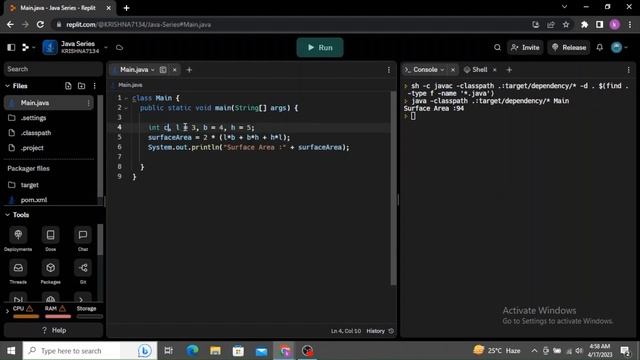Open the workspace search magnifier icon
640x360 pixels.
click(497, 47)
